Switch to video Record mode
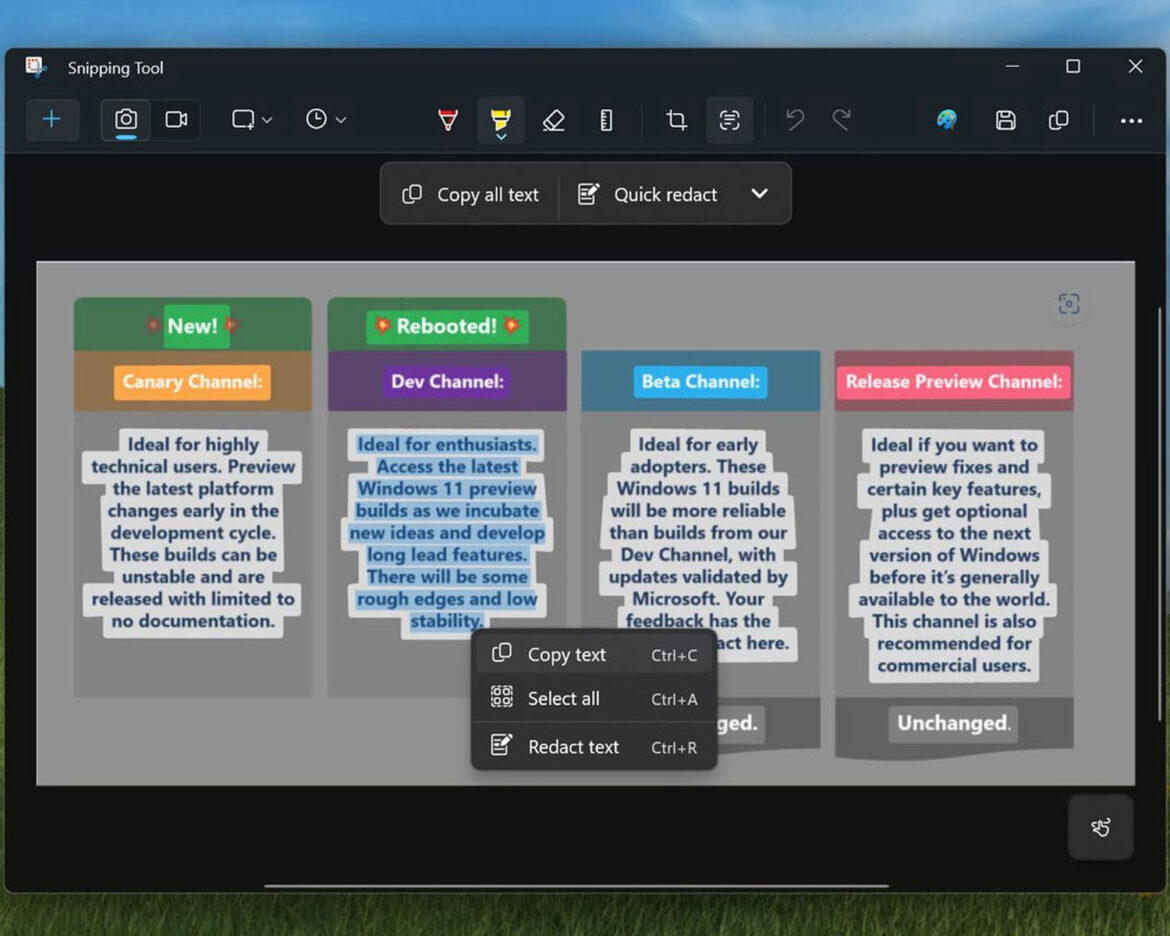 click(x=177, y=120)
